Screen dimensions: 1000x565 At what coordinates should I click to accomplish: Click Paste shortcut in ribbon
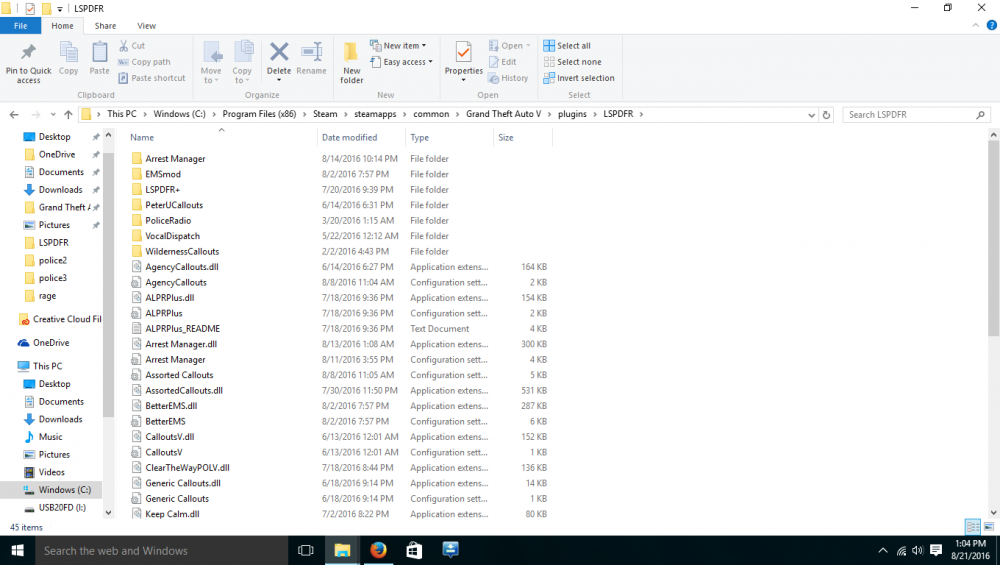152,78
